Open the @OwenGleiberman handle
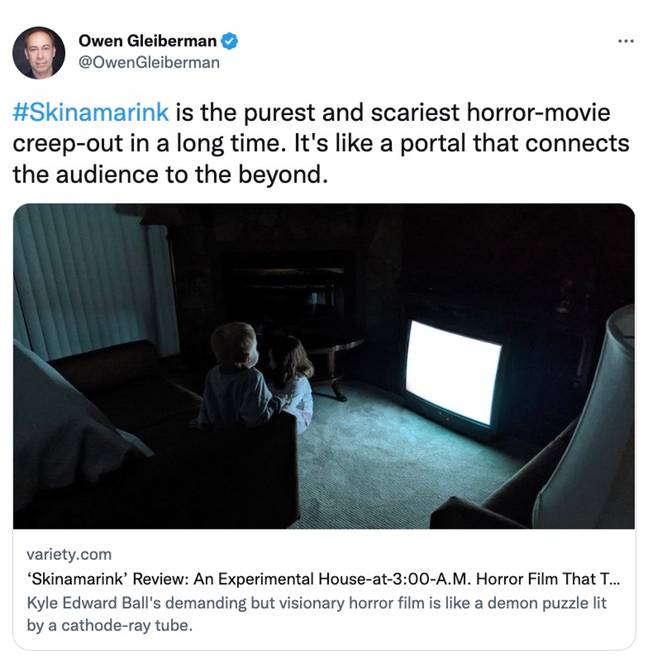This screenshot has height=664, width=648. [x=149, y=63]
